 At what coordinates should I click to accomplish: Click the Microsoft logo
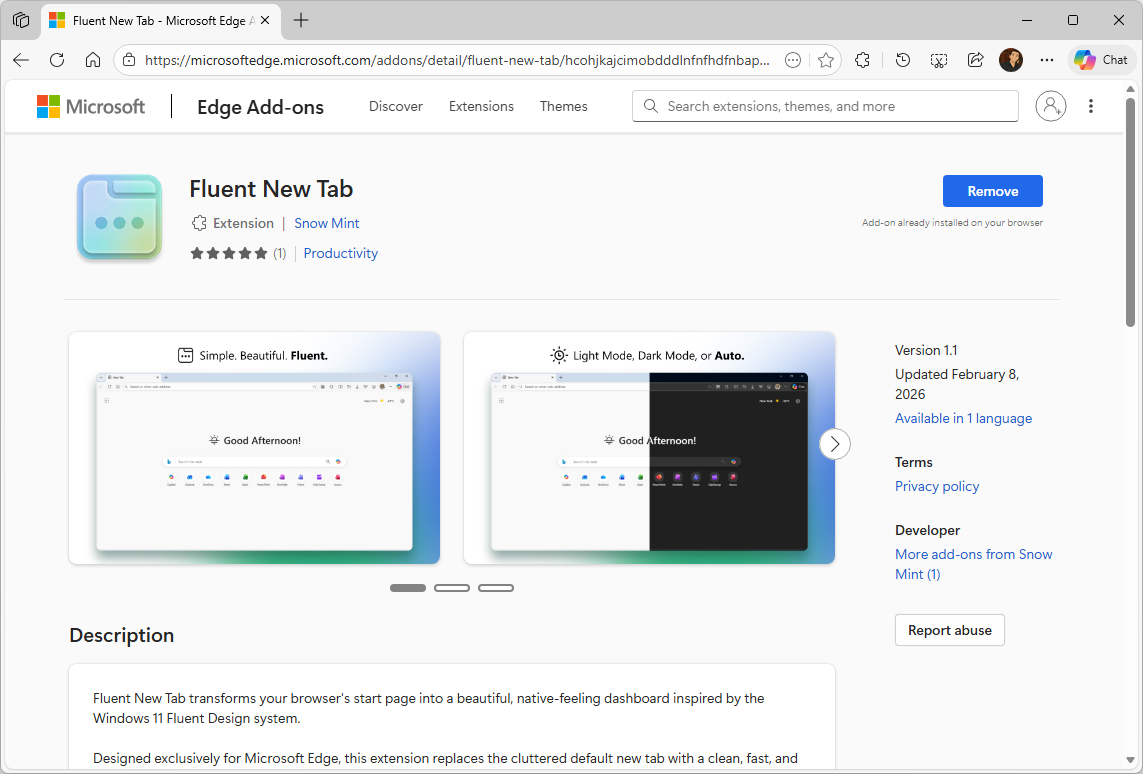click(91, 106)
